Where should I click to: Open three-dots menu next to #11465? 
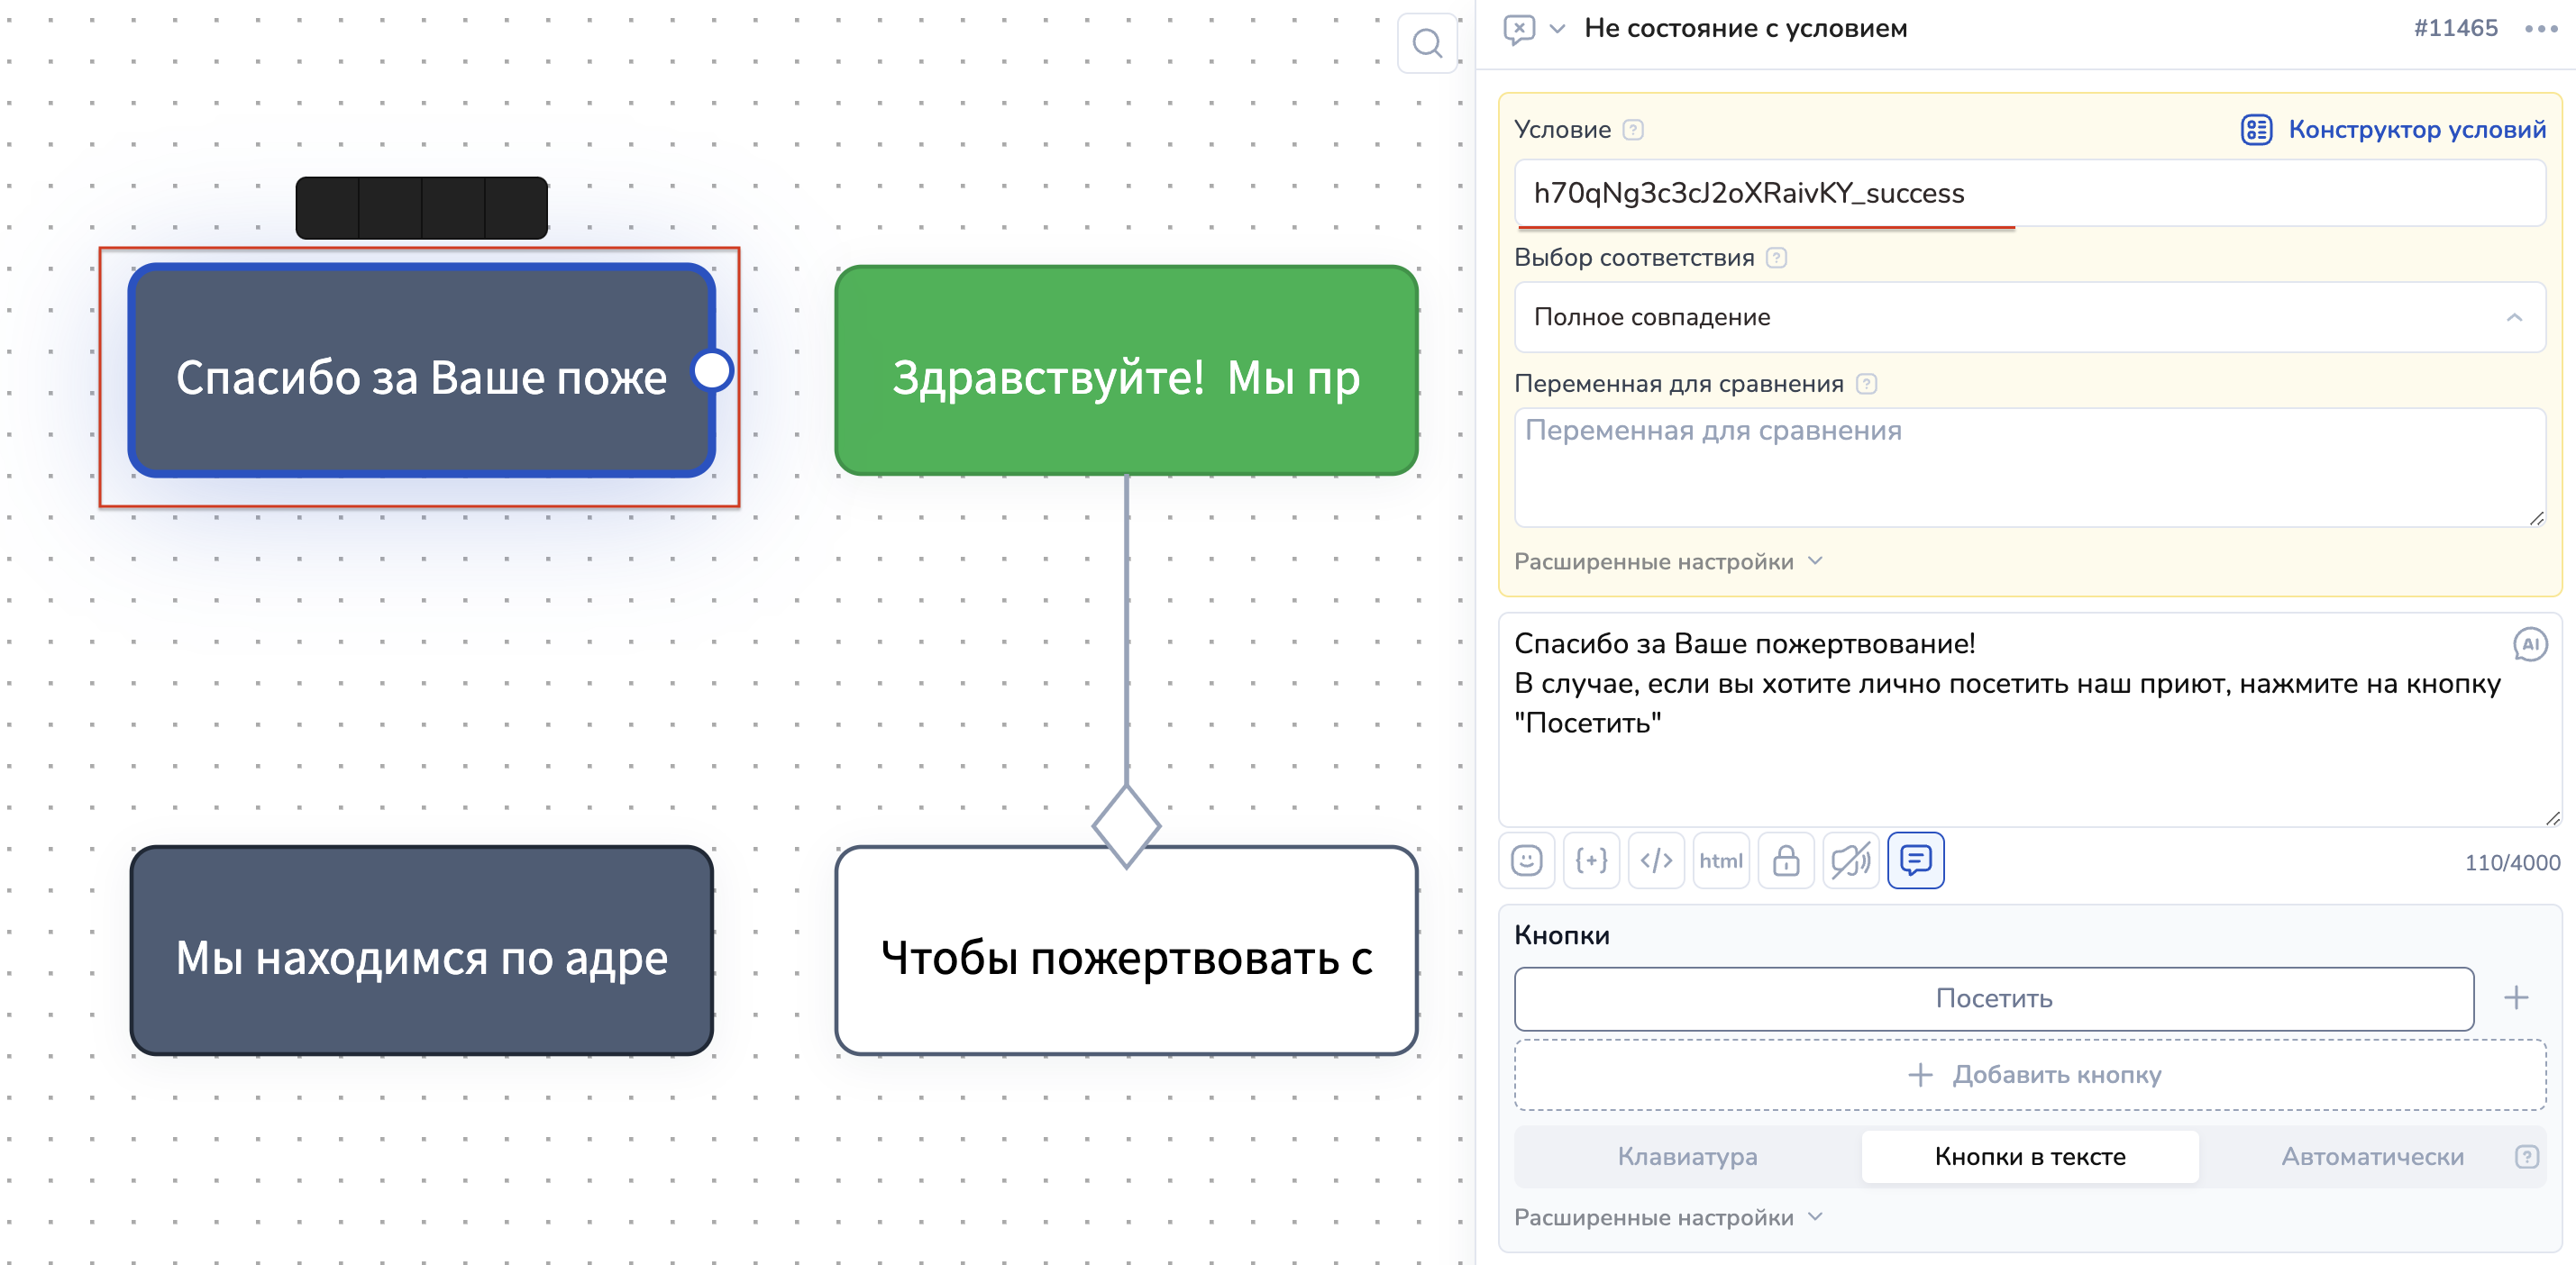coord(2540,29)
